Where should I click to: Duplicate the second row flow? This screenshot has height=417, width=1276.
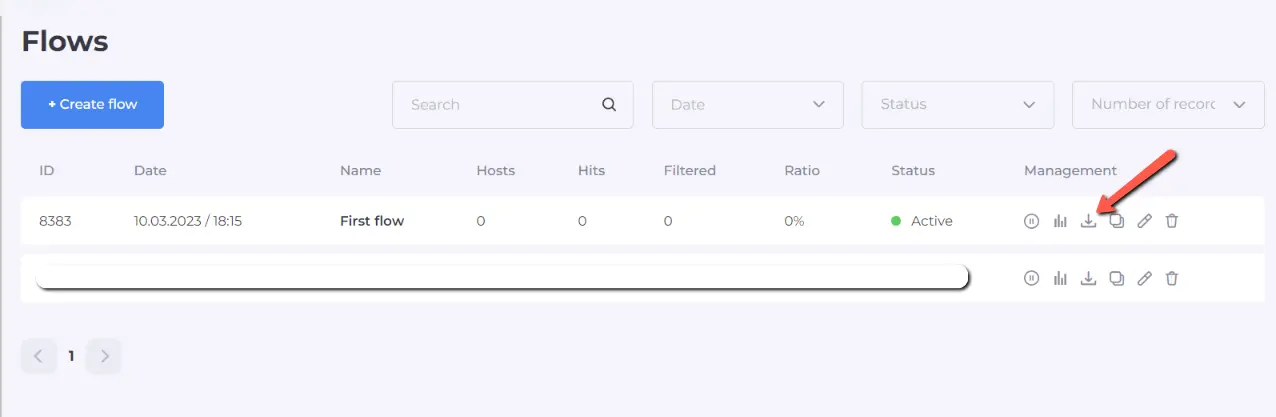coord(1117,278)
